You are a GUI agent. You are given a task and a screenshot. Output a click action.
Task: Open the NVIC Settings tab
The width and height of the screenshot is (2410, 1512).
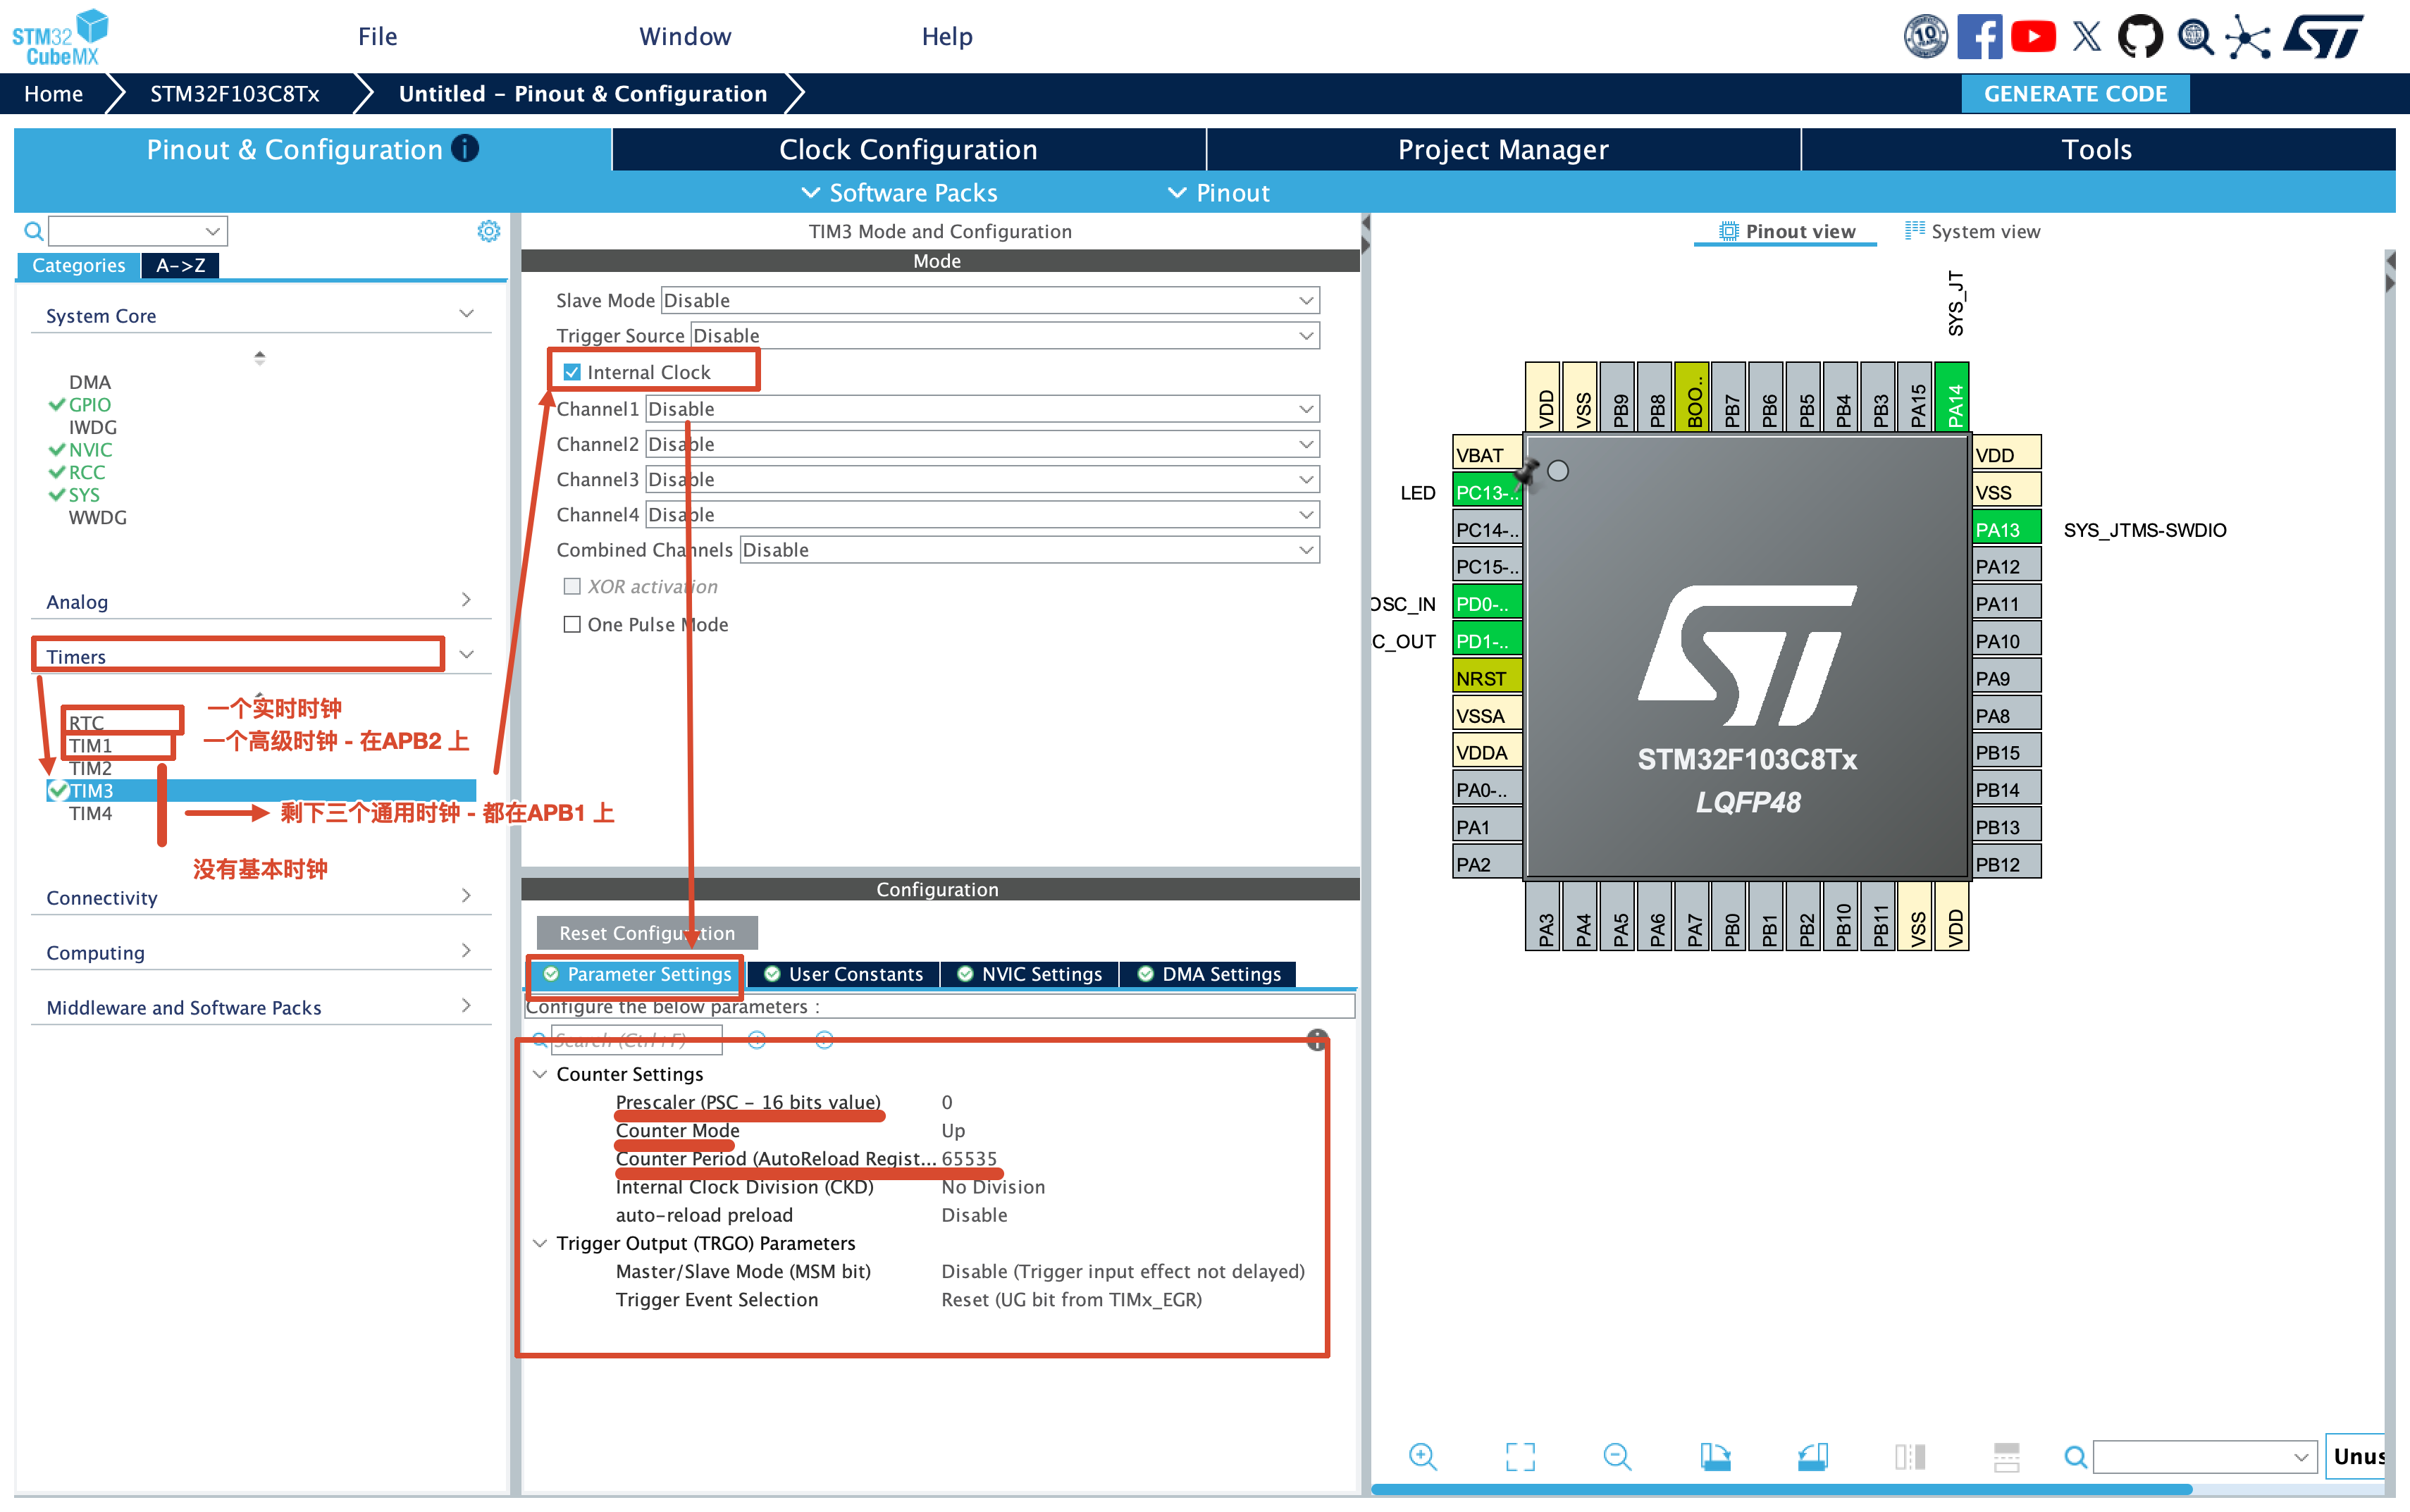tap(1030, 974)
